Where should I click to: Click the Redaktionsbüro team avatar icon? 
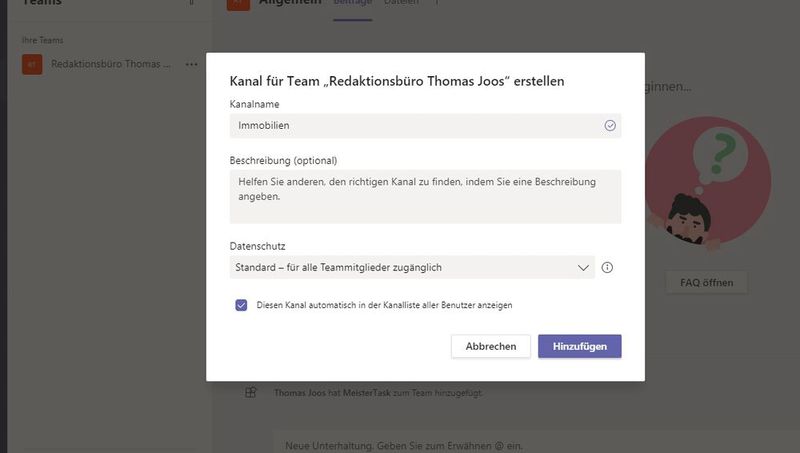[x=32, y=65]
